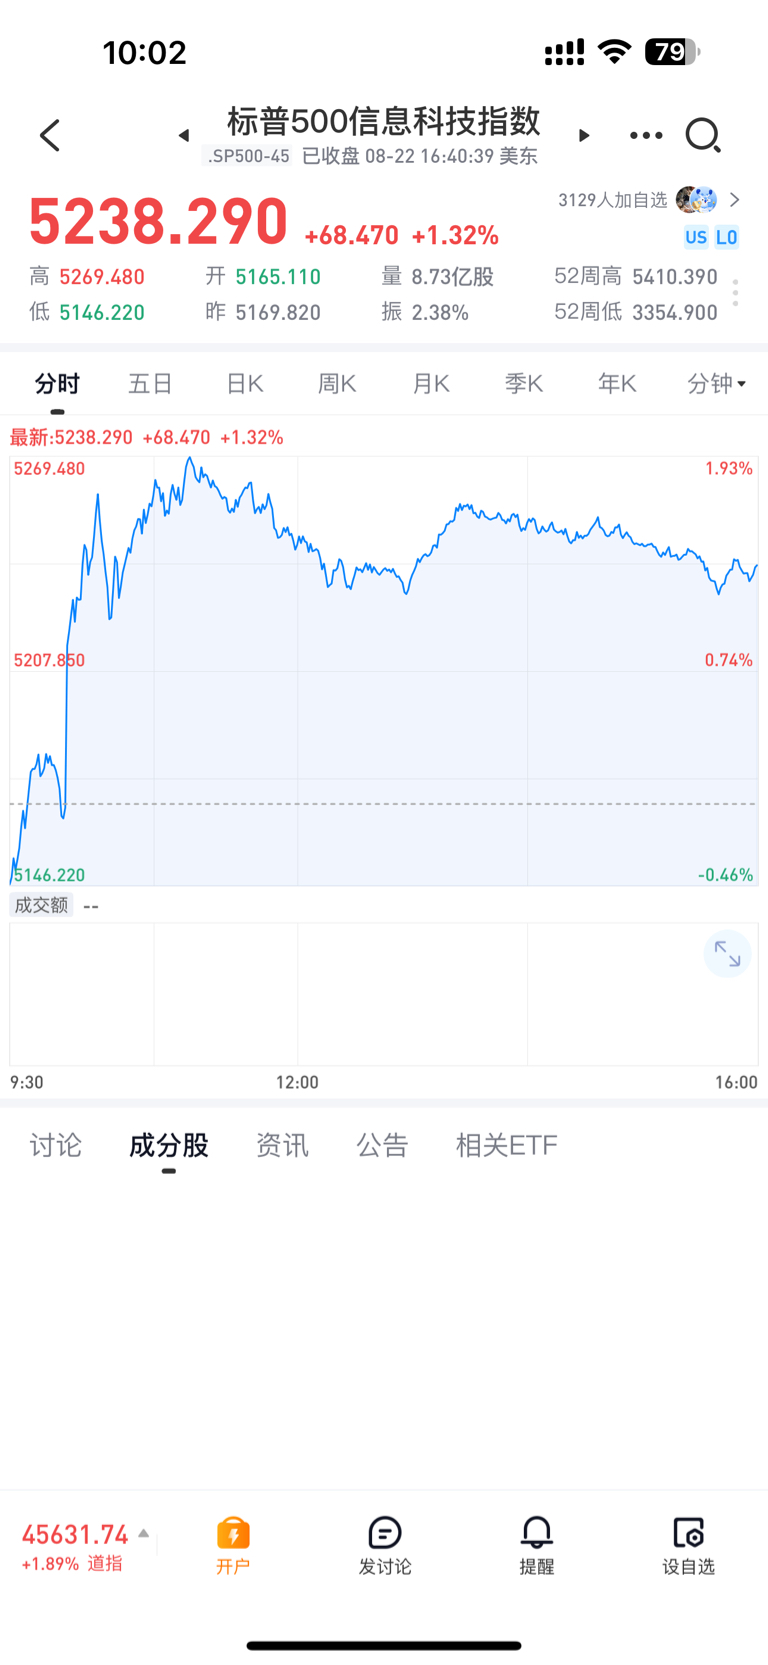The image size is (768, 1665).
Task: Expand chart to fullscreen with arrows icon
Action: [x=727, y=955]
